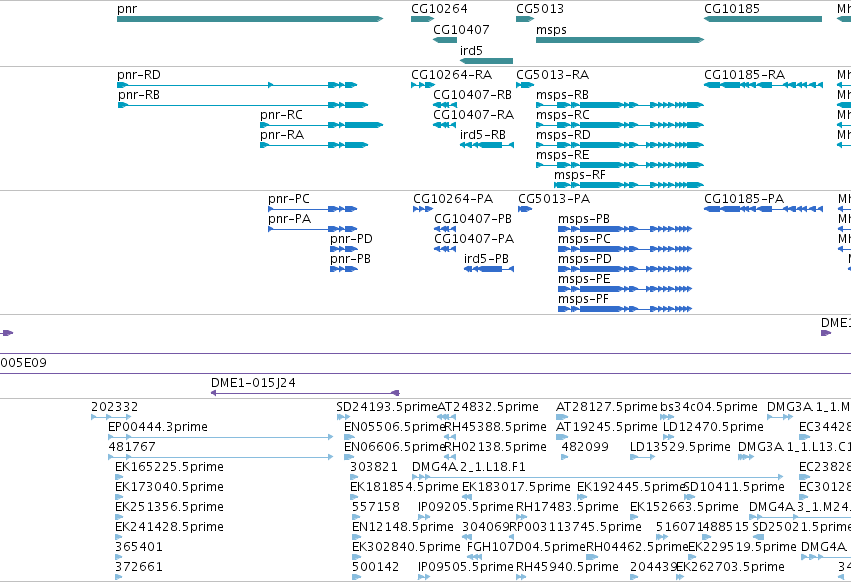Open the AT28127.5prime EST label
851x582 pixels.
606,407
